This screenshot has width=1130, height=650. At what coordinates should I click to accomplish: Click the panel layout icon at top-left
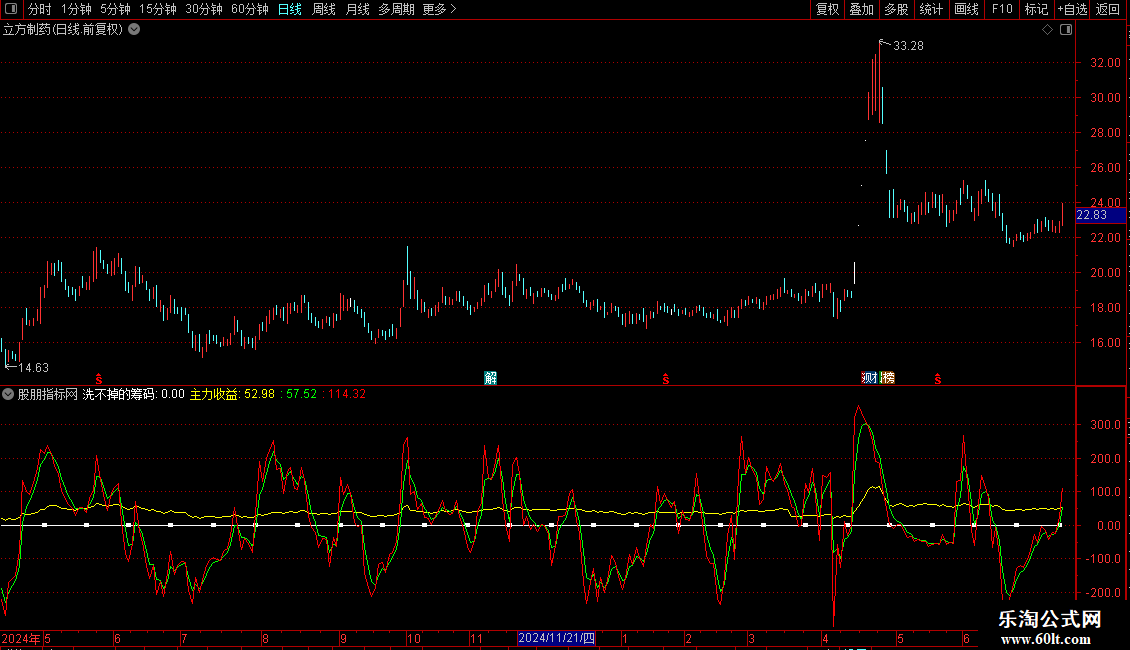[11, 9]
